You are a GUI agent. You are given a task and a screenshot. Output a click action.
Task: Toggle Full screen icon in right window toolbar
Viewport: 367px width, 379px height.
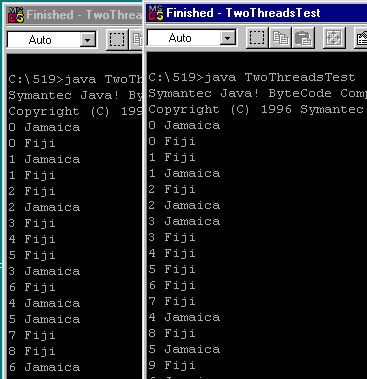(x=334, y=38)
